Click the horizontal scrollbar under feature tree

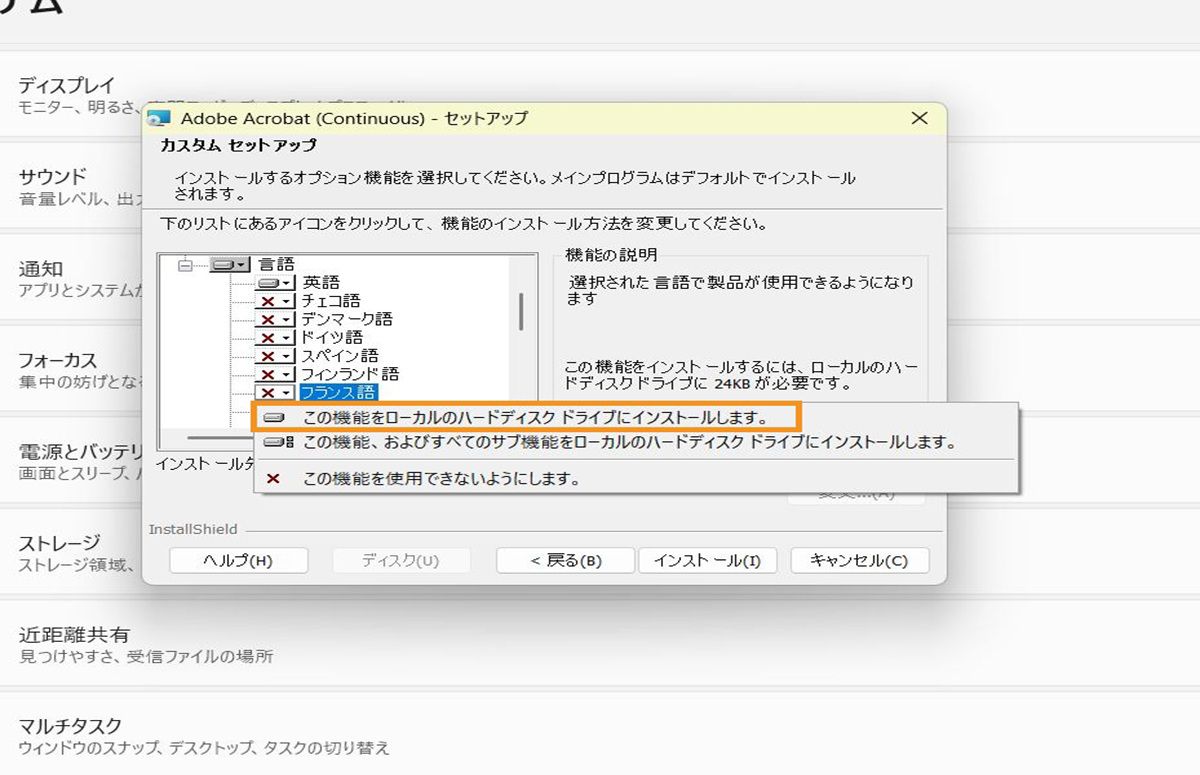pyautogui.click(x=220, y=437)
